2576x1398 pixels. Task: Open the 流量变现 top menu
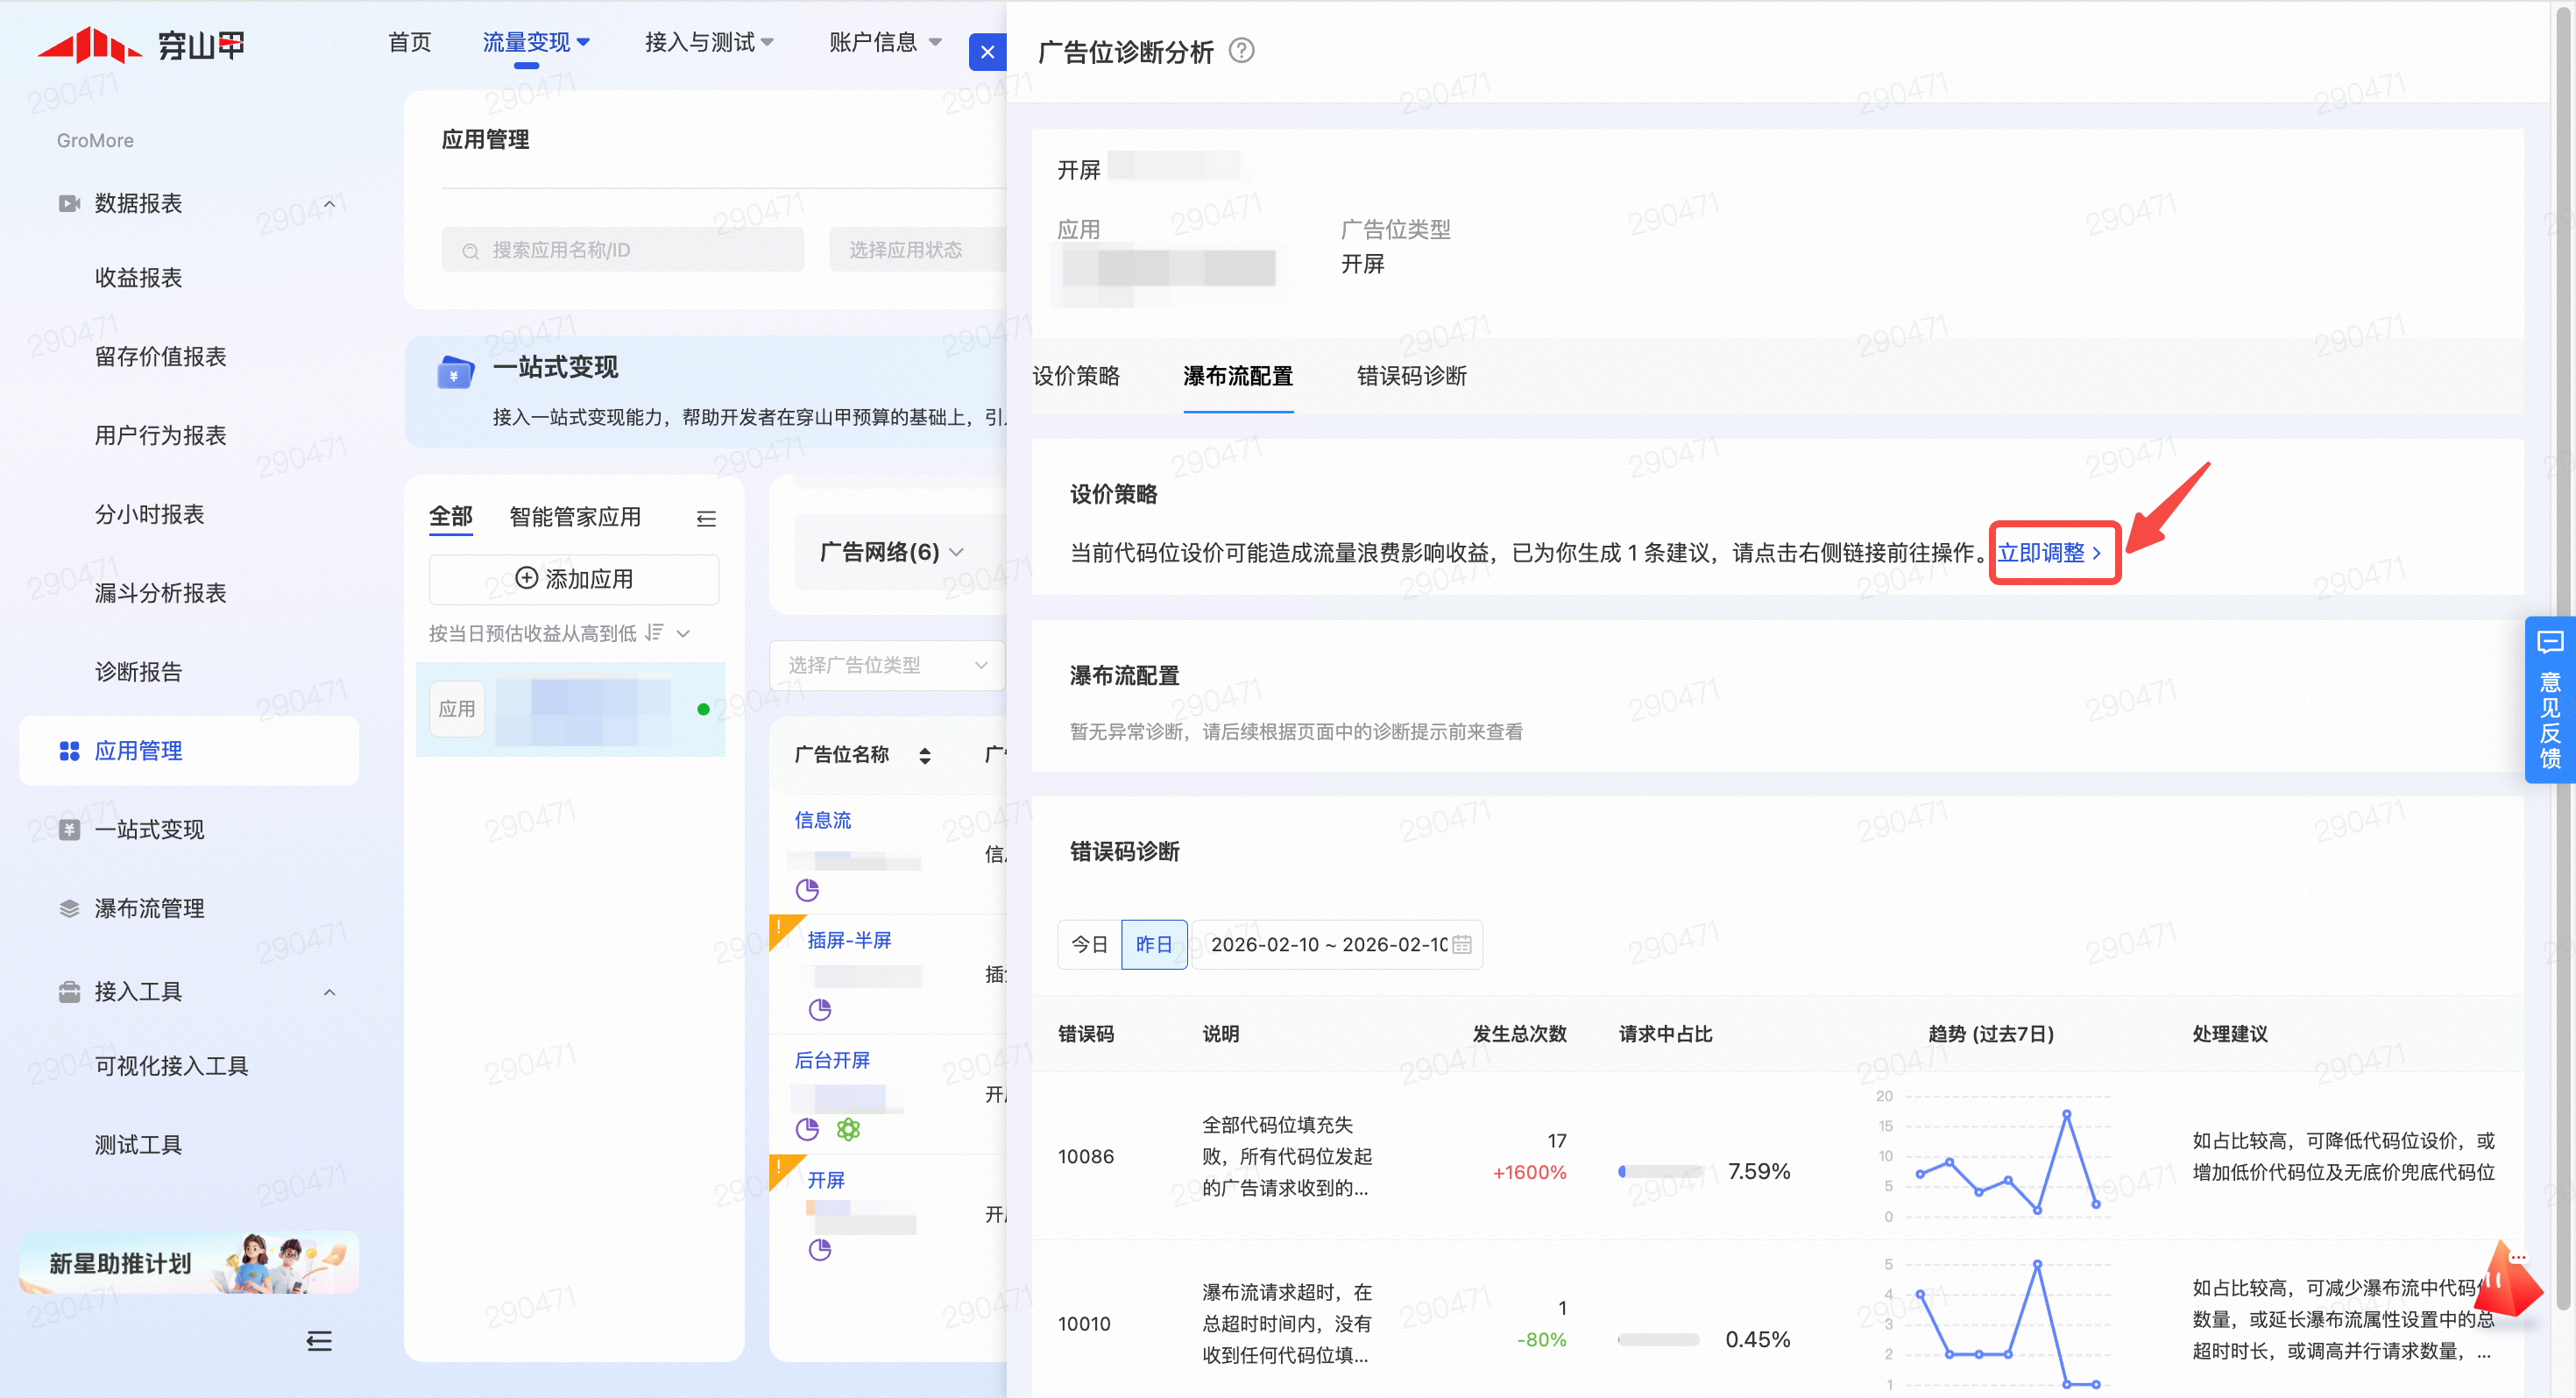click(535, 42)
